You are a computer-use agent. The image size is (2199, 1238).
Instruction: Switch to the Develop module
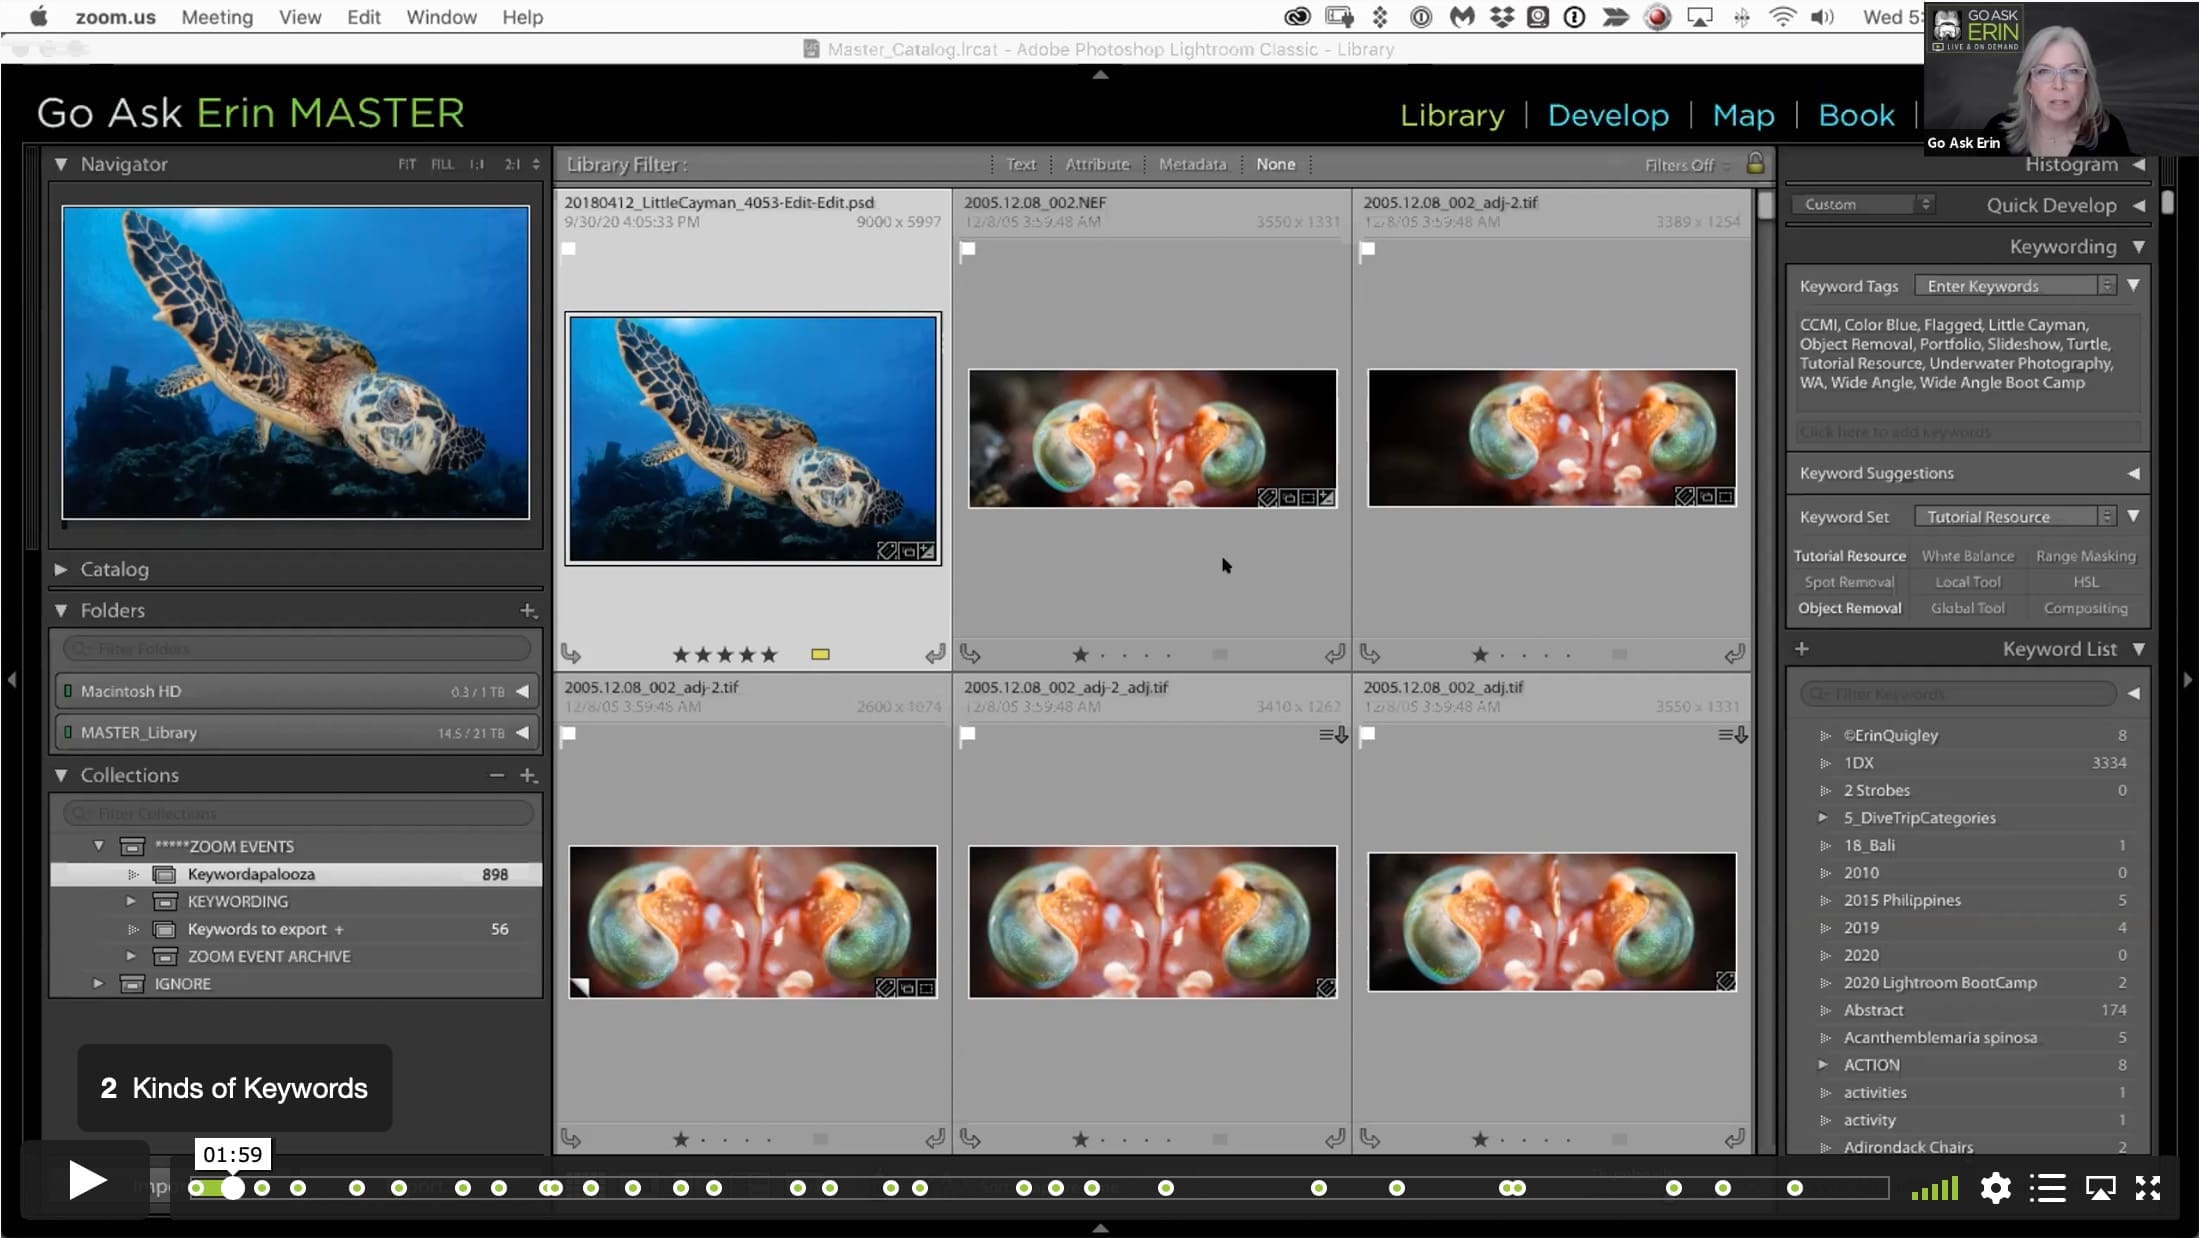coord(1608,115)
